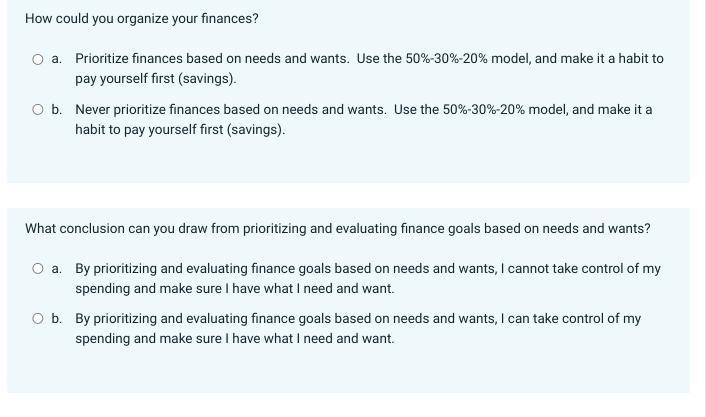
Task: Click the text ending "I can take control of my"
Action: point(358,318)
